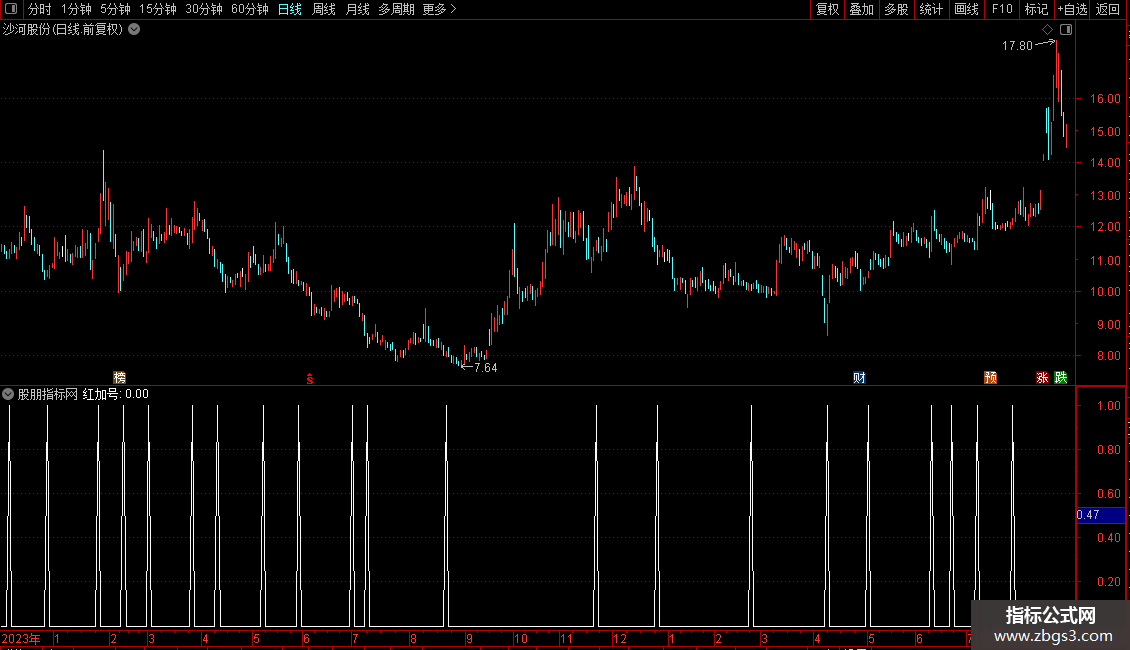
Task: Click the 红加号: 0.00 indicator value
Action: (x=115, y=394)
